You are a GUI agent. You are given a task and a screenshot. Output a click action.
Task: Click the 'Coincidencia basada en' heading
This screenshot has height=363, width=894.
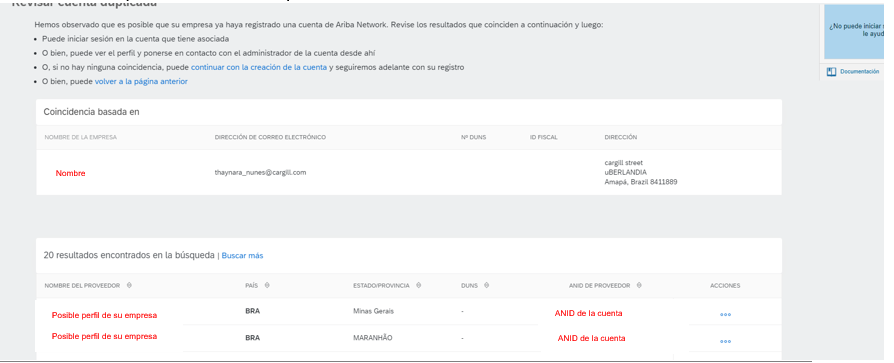[91, 112]
